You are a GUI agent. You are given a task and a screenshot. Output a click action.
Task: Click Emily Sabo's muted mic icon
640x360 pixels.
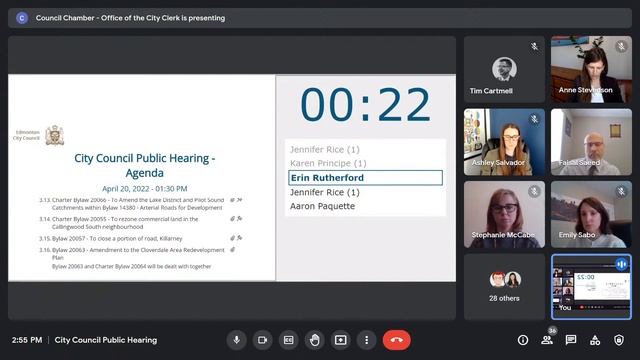click(621, 191)
